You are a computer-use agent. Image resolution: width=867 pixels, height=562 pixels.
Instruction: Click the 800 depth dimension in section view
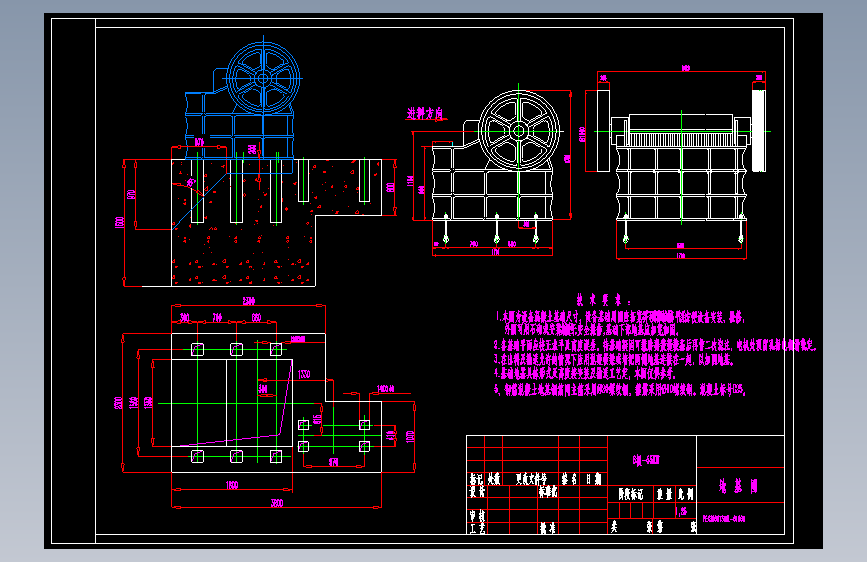(x=390, y=188)
